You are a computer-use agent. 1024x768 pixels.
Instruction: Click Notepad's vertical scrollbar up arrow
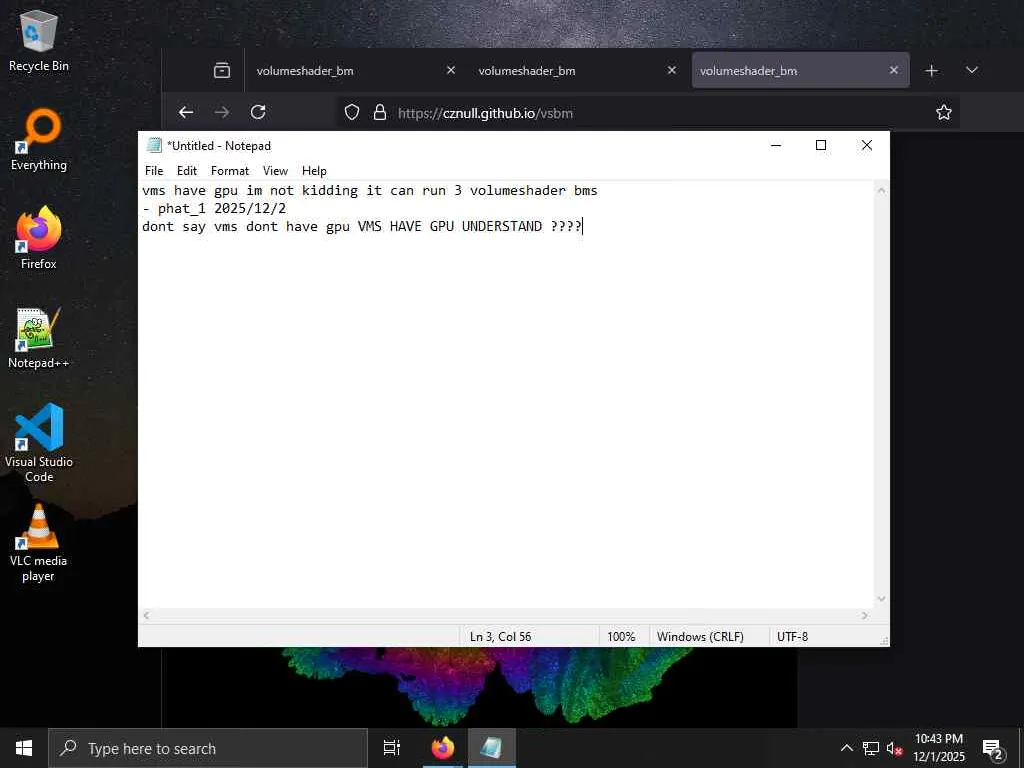[x=881, y=190]
